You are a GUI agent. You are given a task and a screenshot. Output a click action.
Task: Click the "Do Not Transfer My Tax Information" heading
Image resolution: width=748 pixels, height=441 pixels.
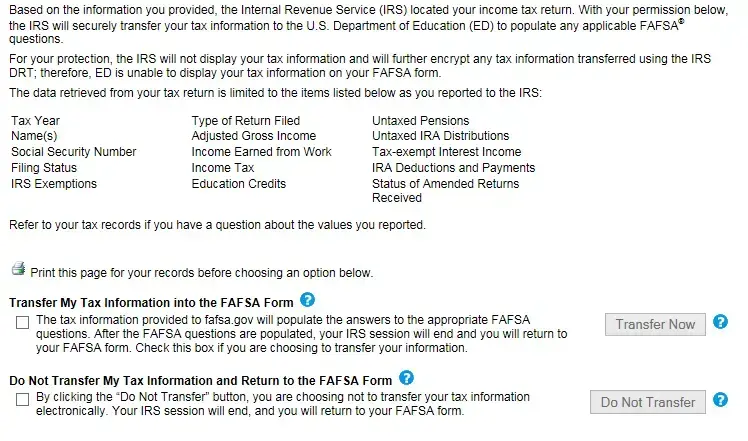tap(200, 381)
